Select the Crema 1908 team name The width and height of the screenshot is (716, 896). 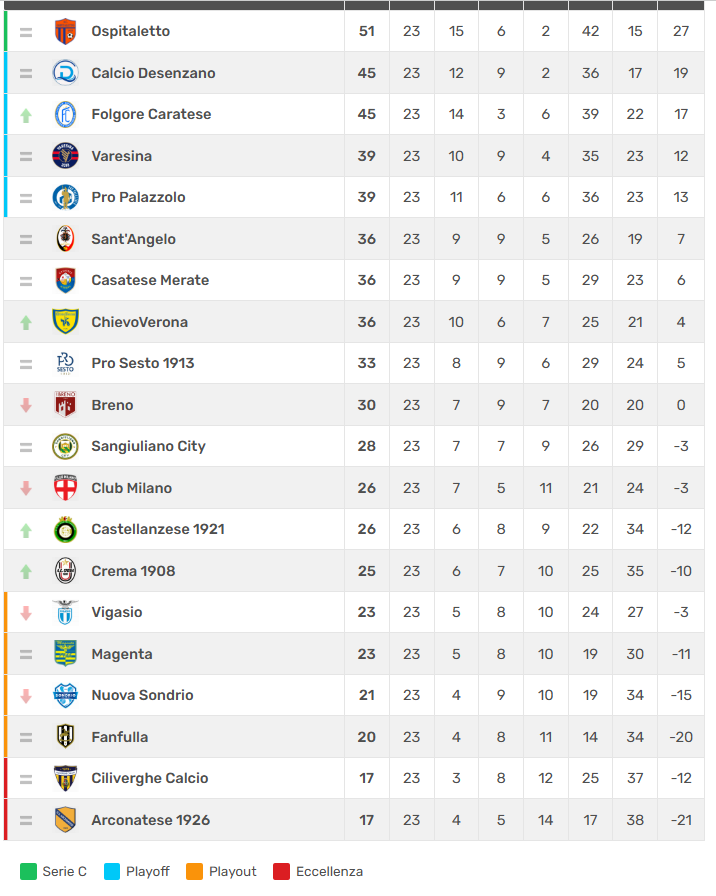pos(133,571)
